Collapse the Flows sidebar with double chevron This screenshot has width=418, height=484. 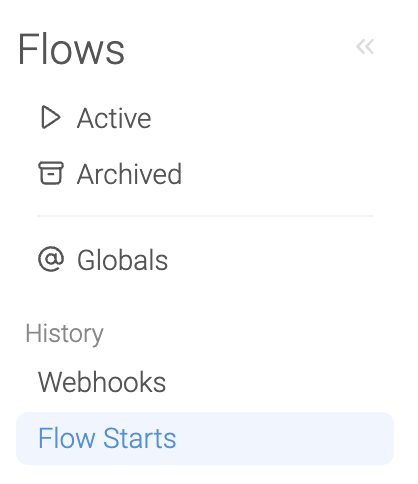coord(365,47)
